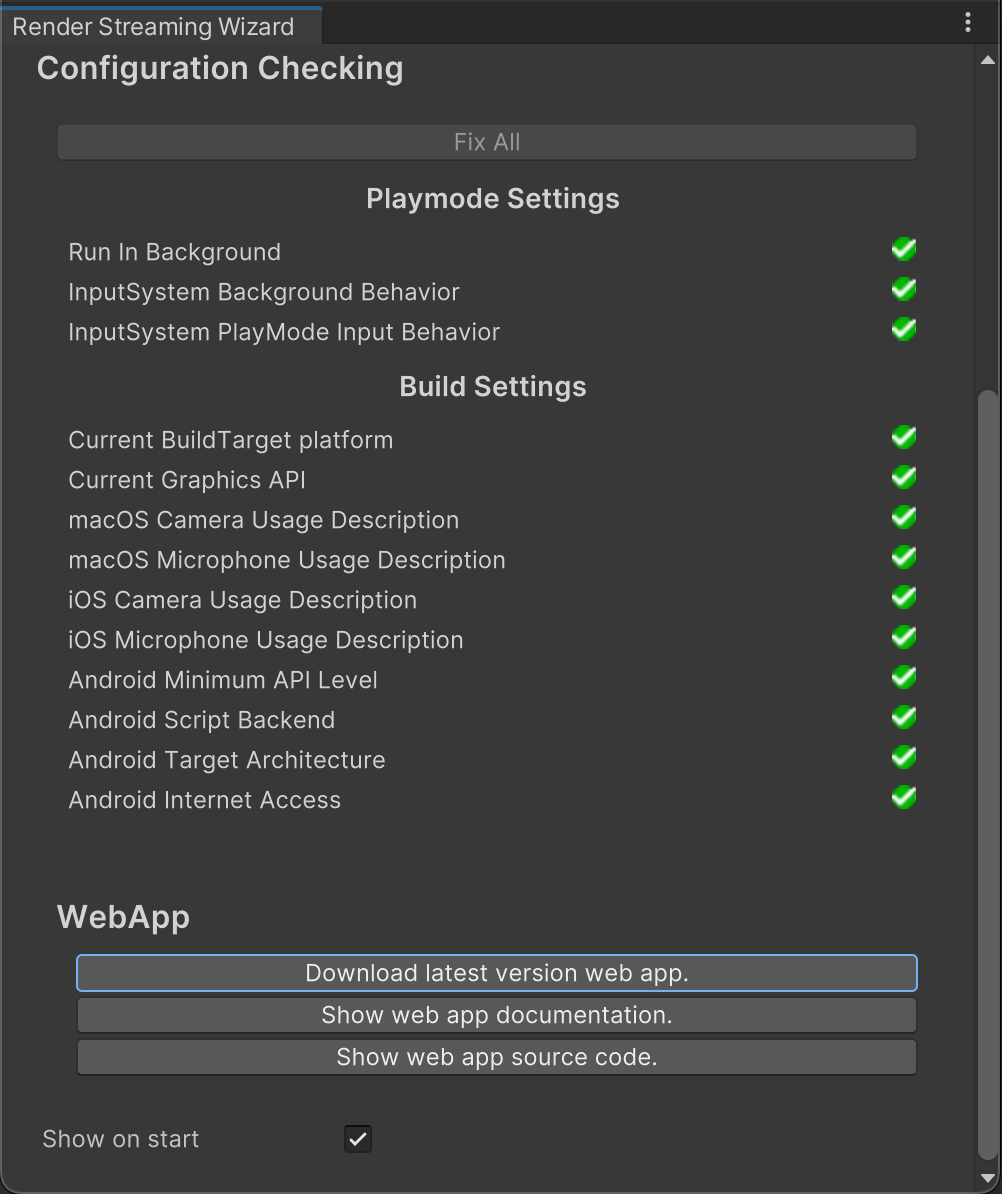Click the Current Graphics API status checkmark
Viewport: 1002px width, 1194px height.
904,478
